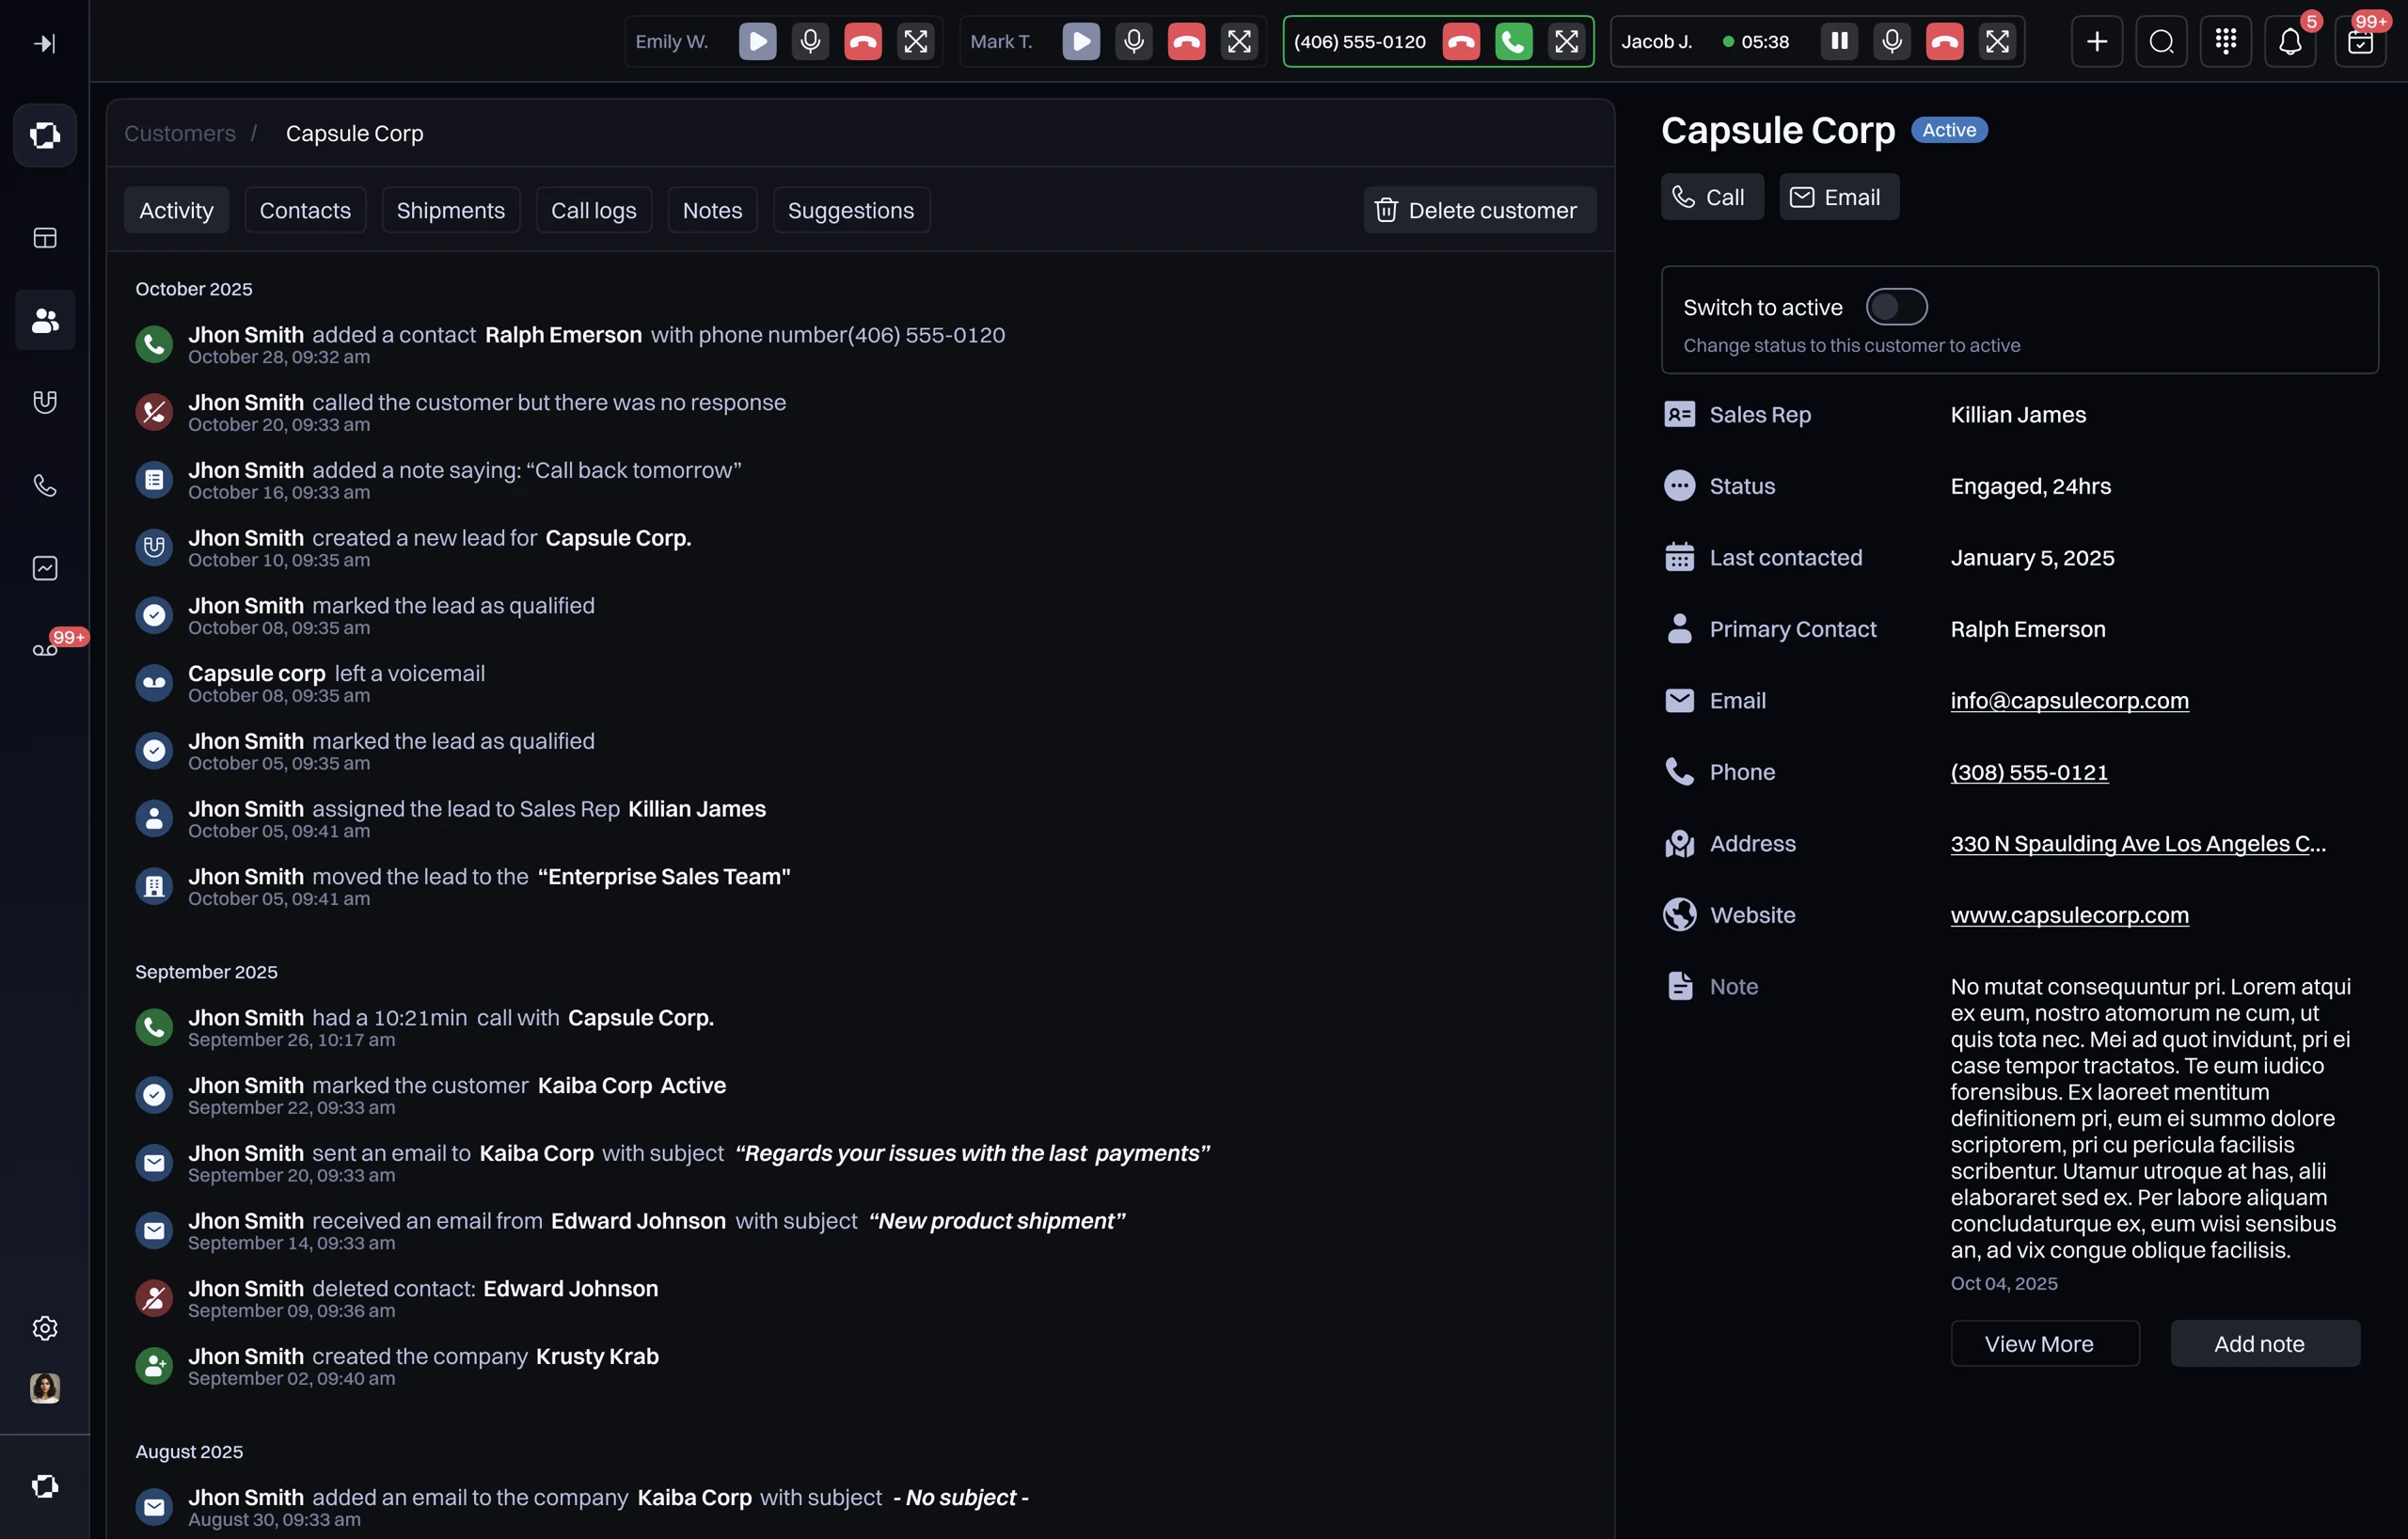Dismiss the Mark T. call widget
This screenshot has height=1539, width=2408.
click(x=1240, y=41)
